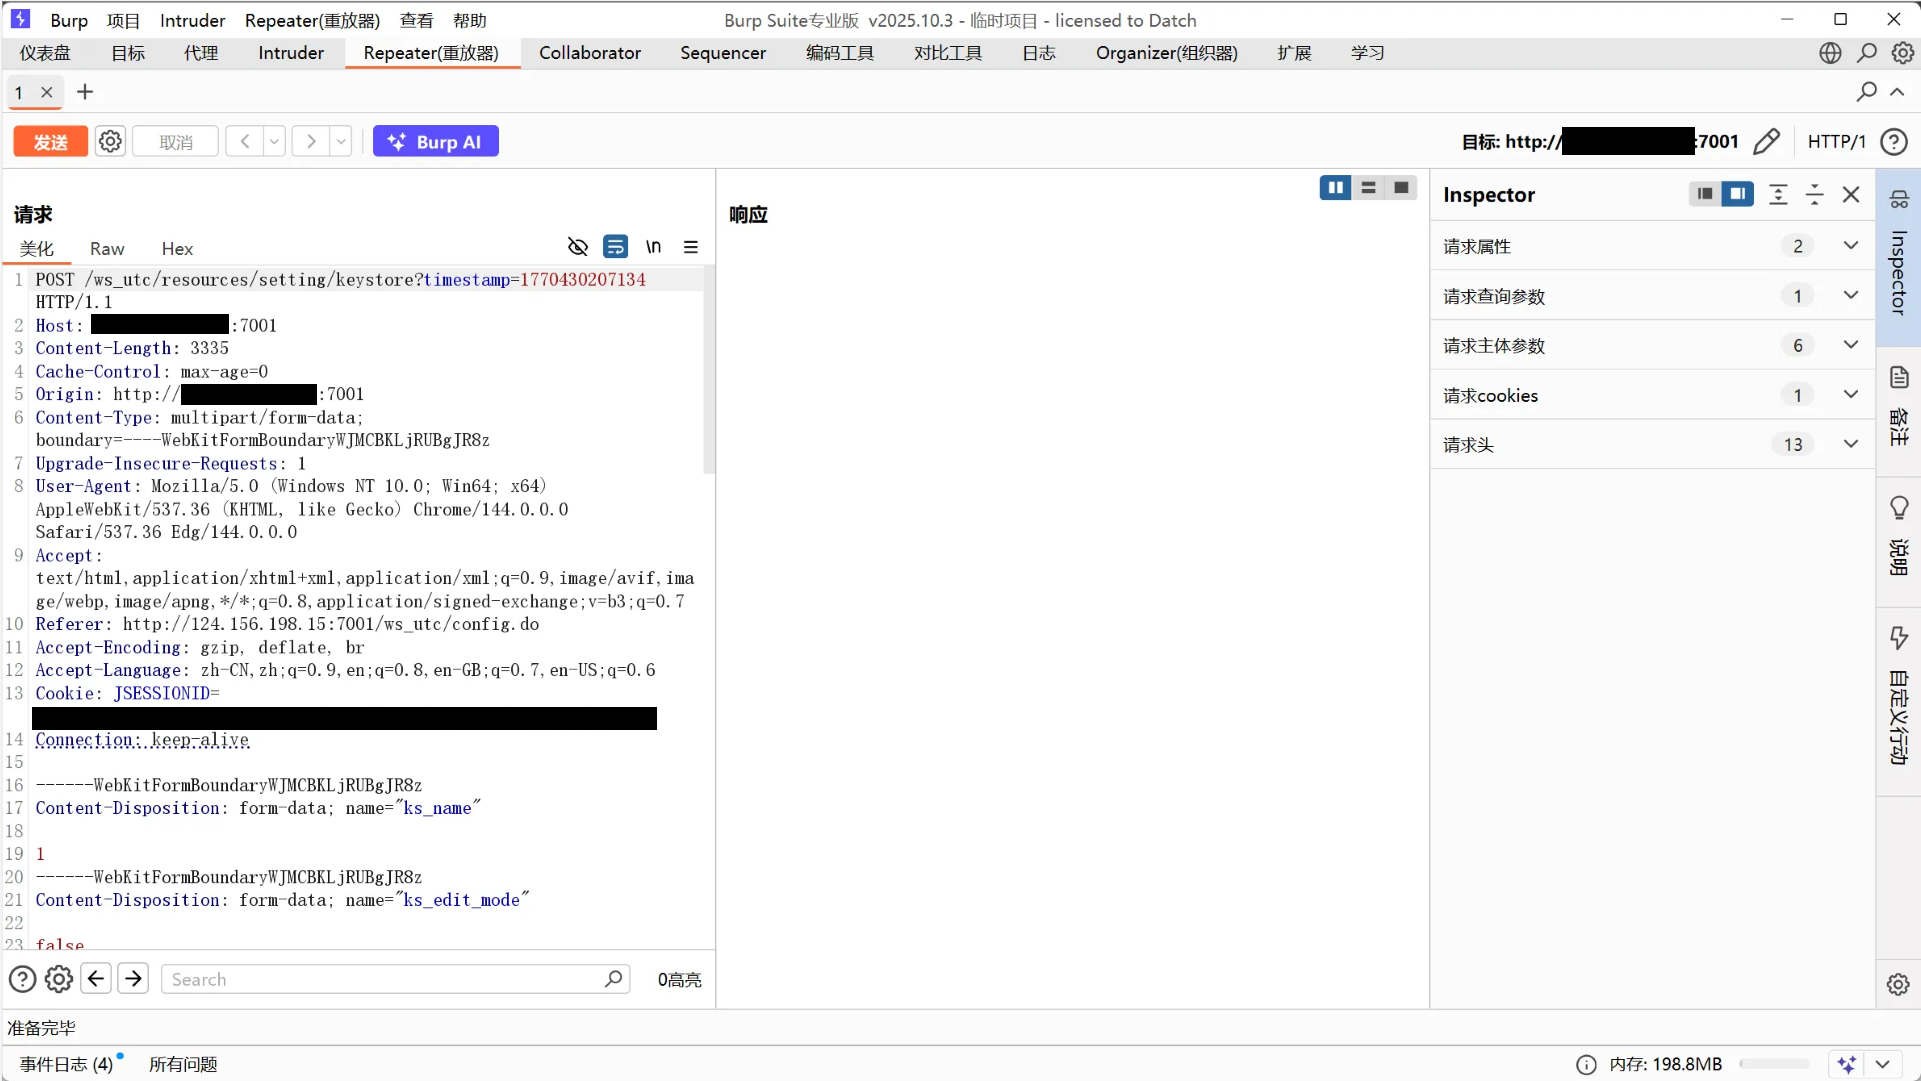
Task: Focus the request Search field
Action: (395, 979)
